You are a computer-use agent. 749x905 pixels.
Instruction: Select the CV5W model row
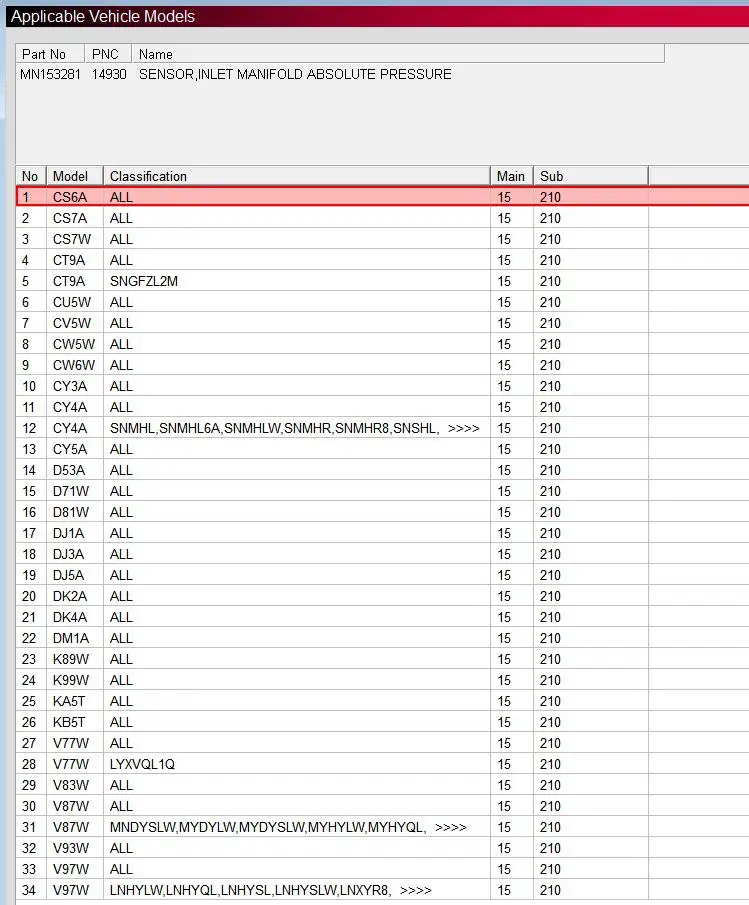point(383,323)
